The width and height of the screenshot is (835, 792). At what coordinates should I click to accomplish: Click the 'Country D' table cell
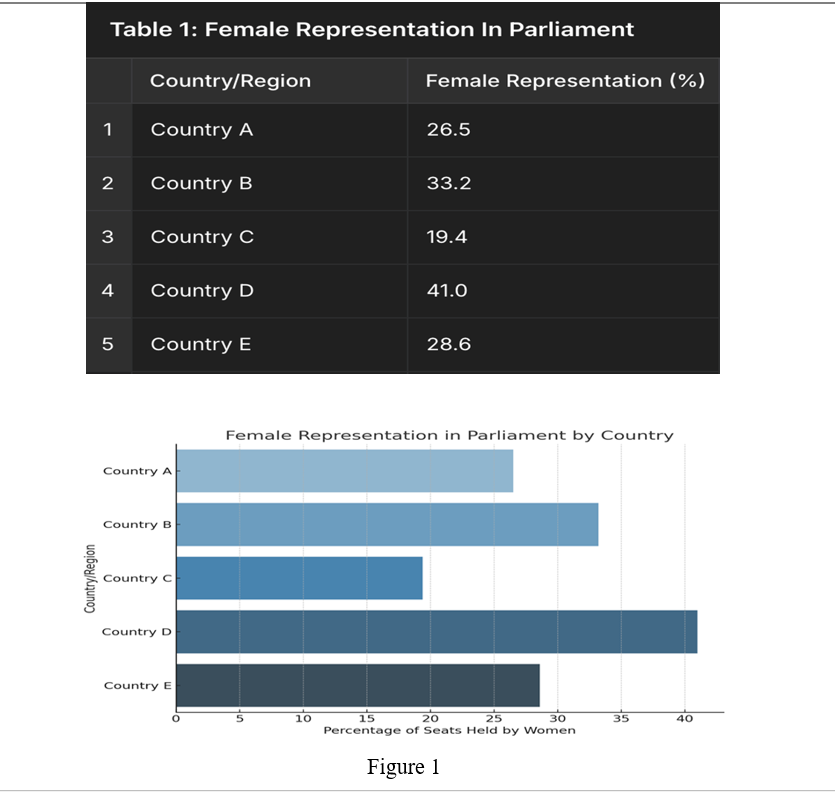pyautogui.click(x=202, y=291)
